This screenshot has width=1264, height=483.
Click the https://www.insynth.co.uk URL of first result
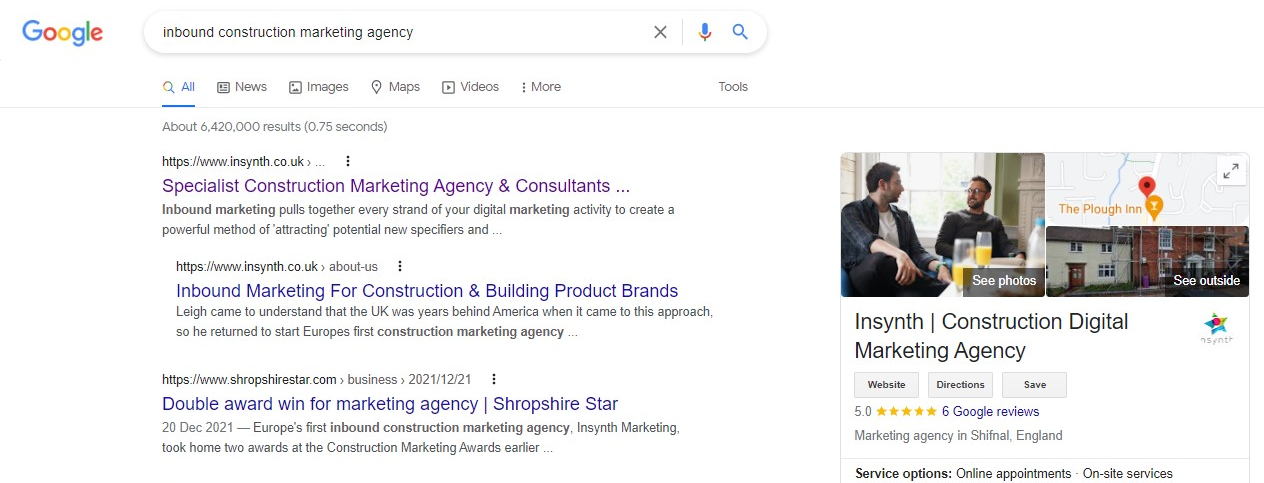pyautogui.click(x=233, y=161)
